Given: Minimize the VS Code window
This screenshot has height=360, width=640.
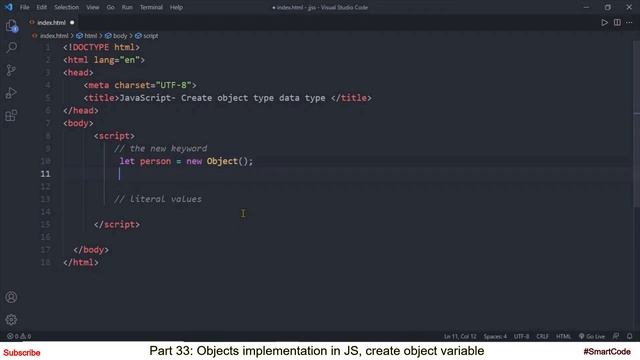Looking at the screenshot, I should (587, 7).
